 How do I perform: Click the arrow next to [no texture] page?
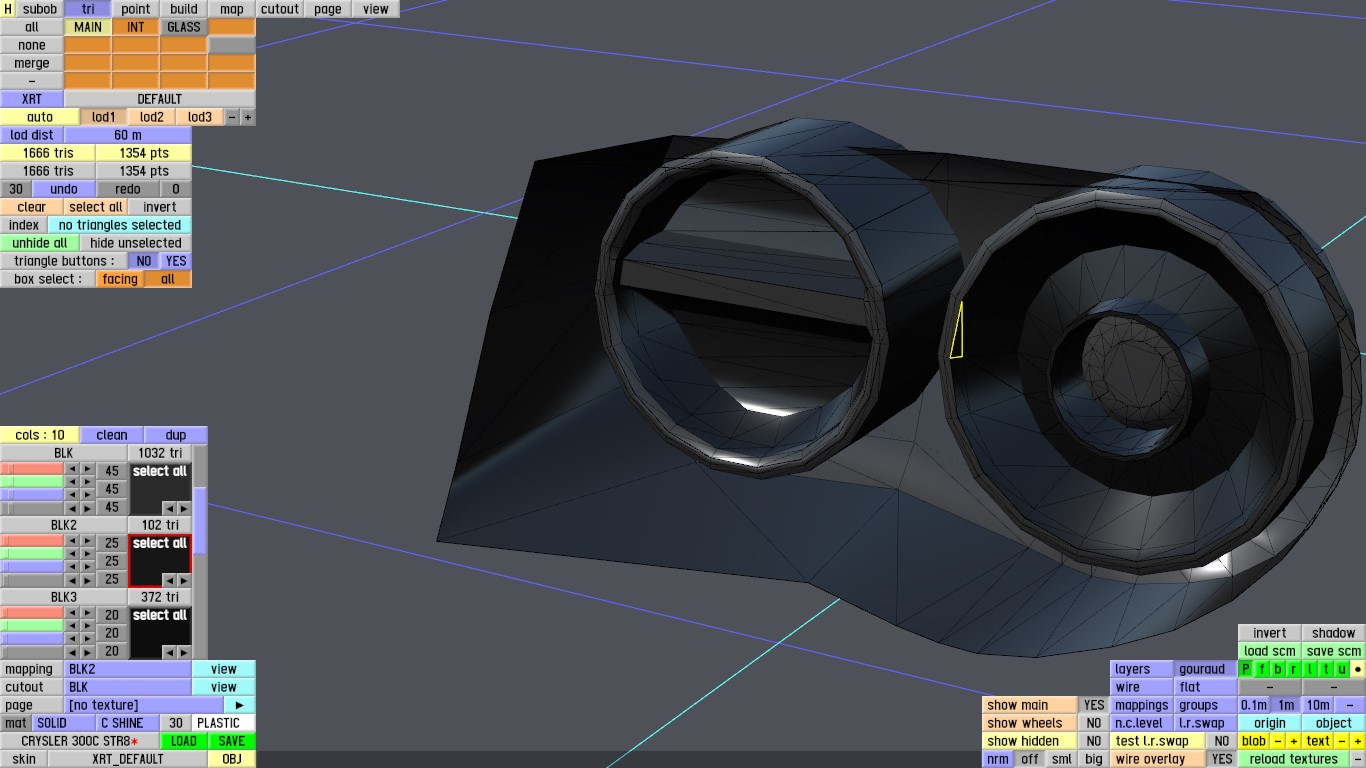coord(239,705)
